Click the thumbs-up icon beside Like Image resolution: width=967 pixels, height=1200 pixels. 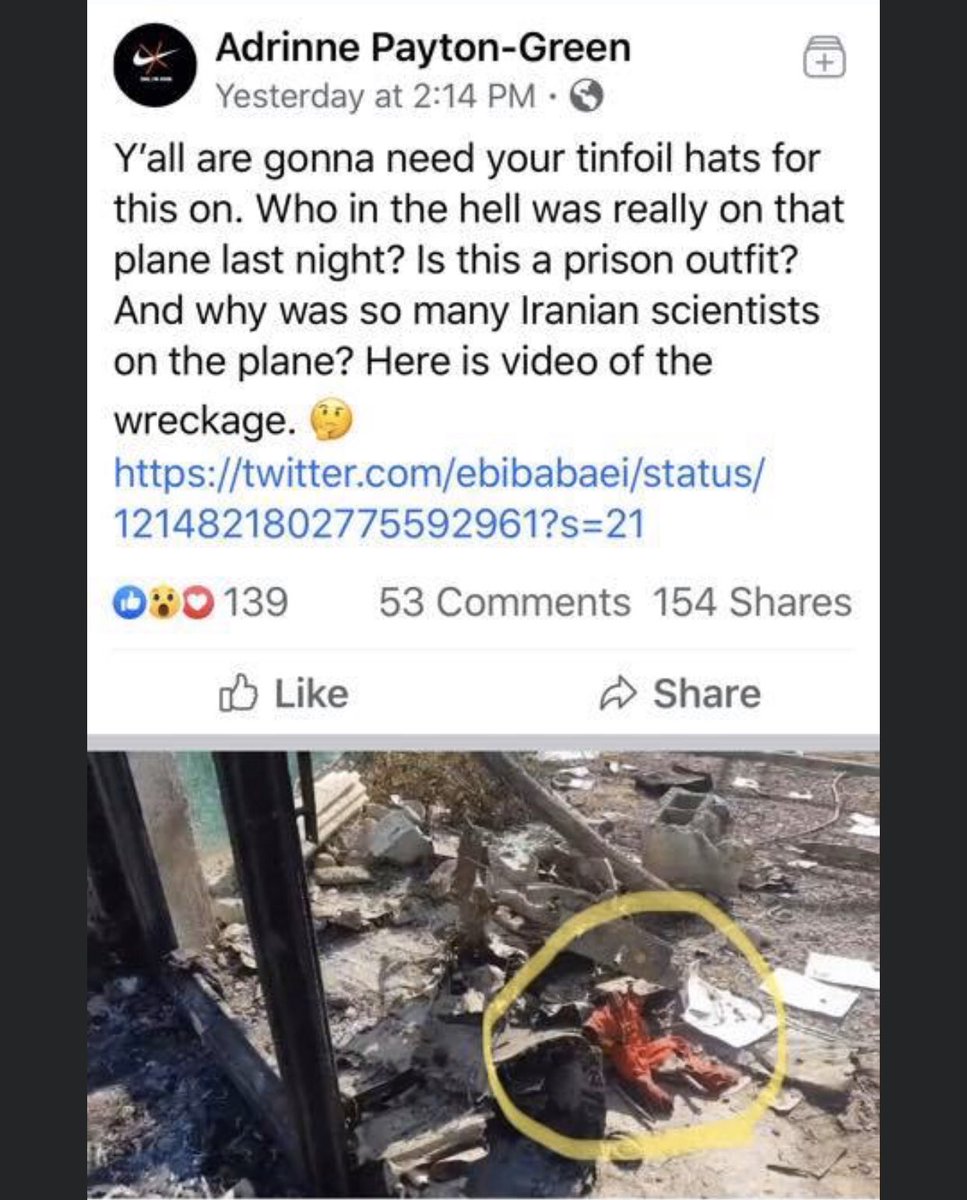(237, 693)
